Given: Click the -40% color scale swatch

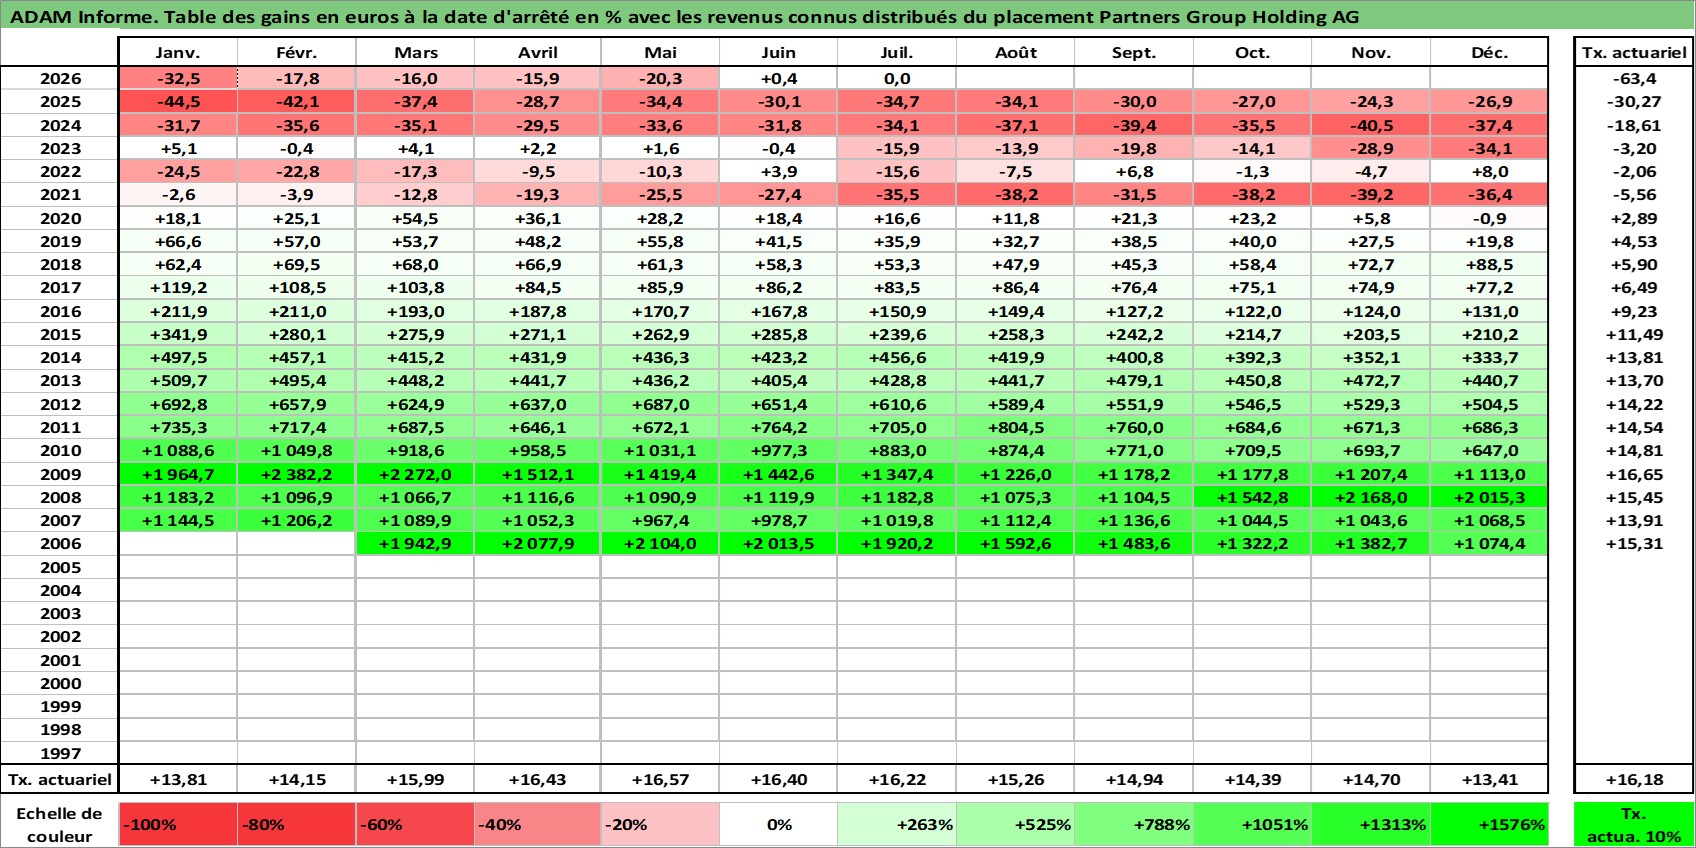Looking at the screenshot, I should click(537, 825).
